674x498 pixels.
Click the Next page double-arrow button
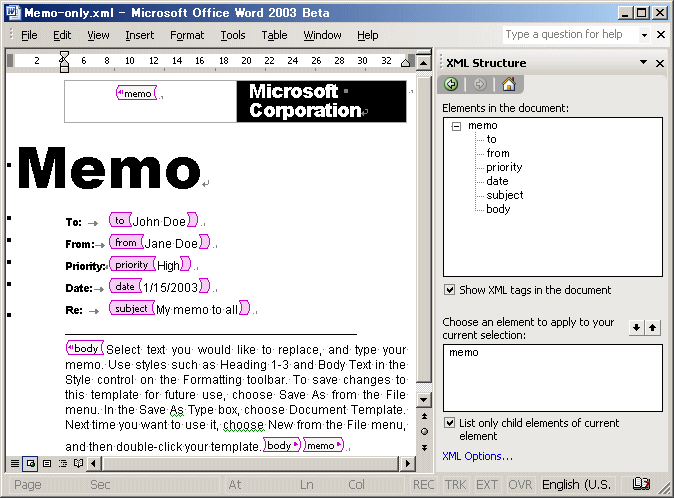pyautogui.click(x=424, y=447)
